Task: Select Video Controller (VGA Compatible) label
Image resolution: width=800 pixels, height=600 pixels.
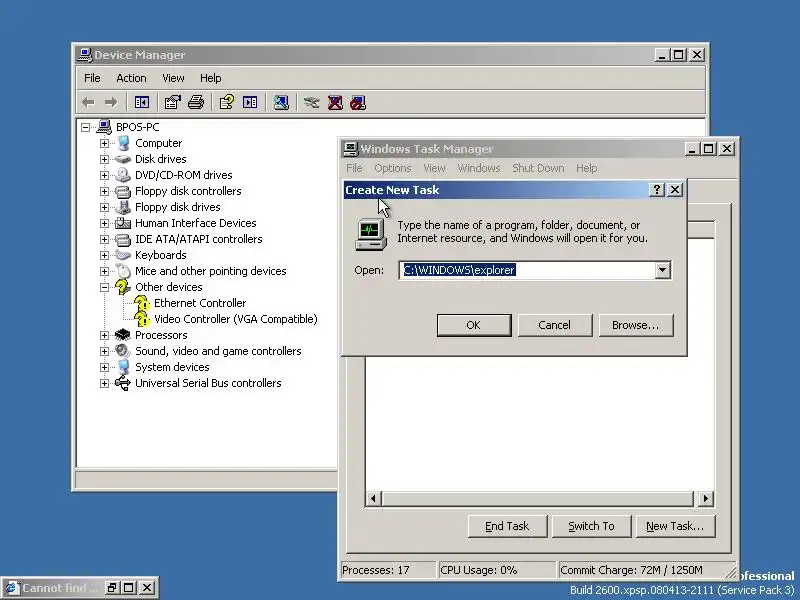Action: [x=236, y=319]
